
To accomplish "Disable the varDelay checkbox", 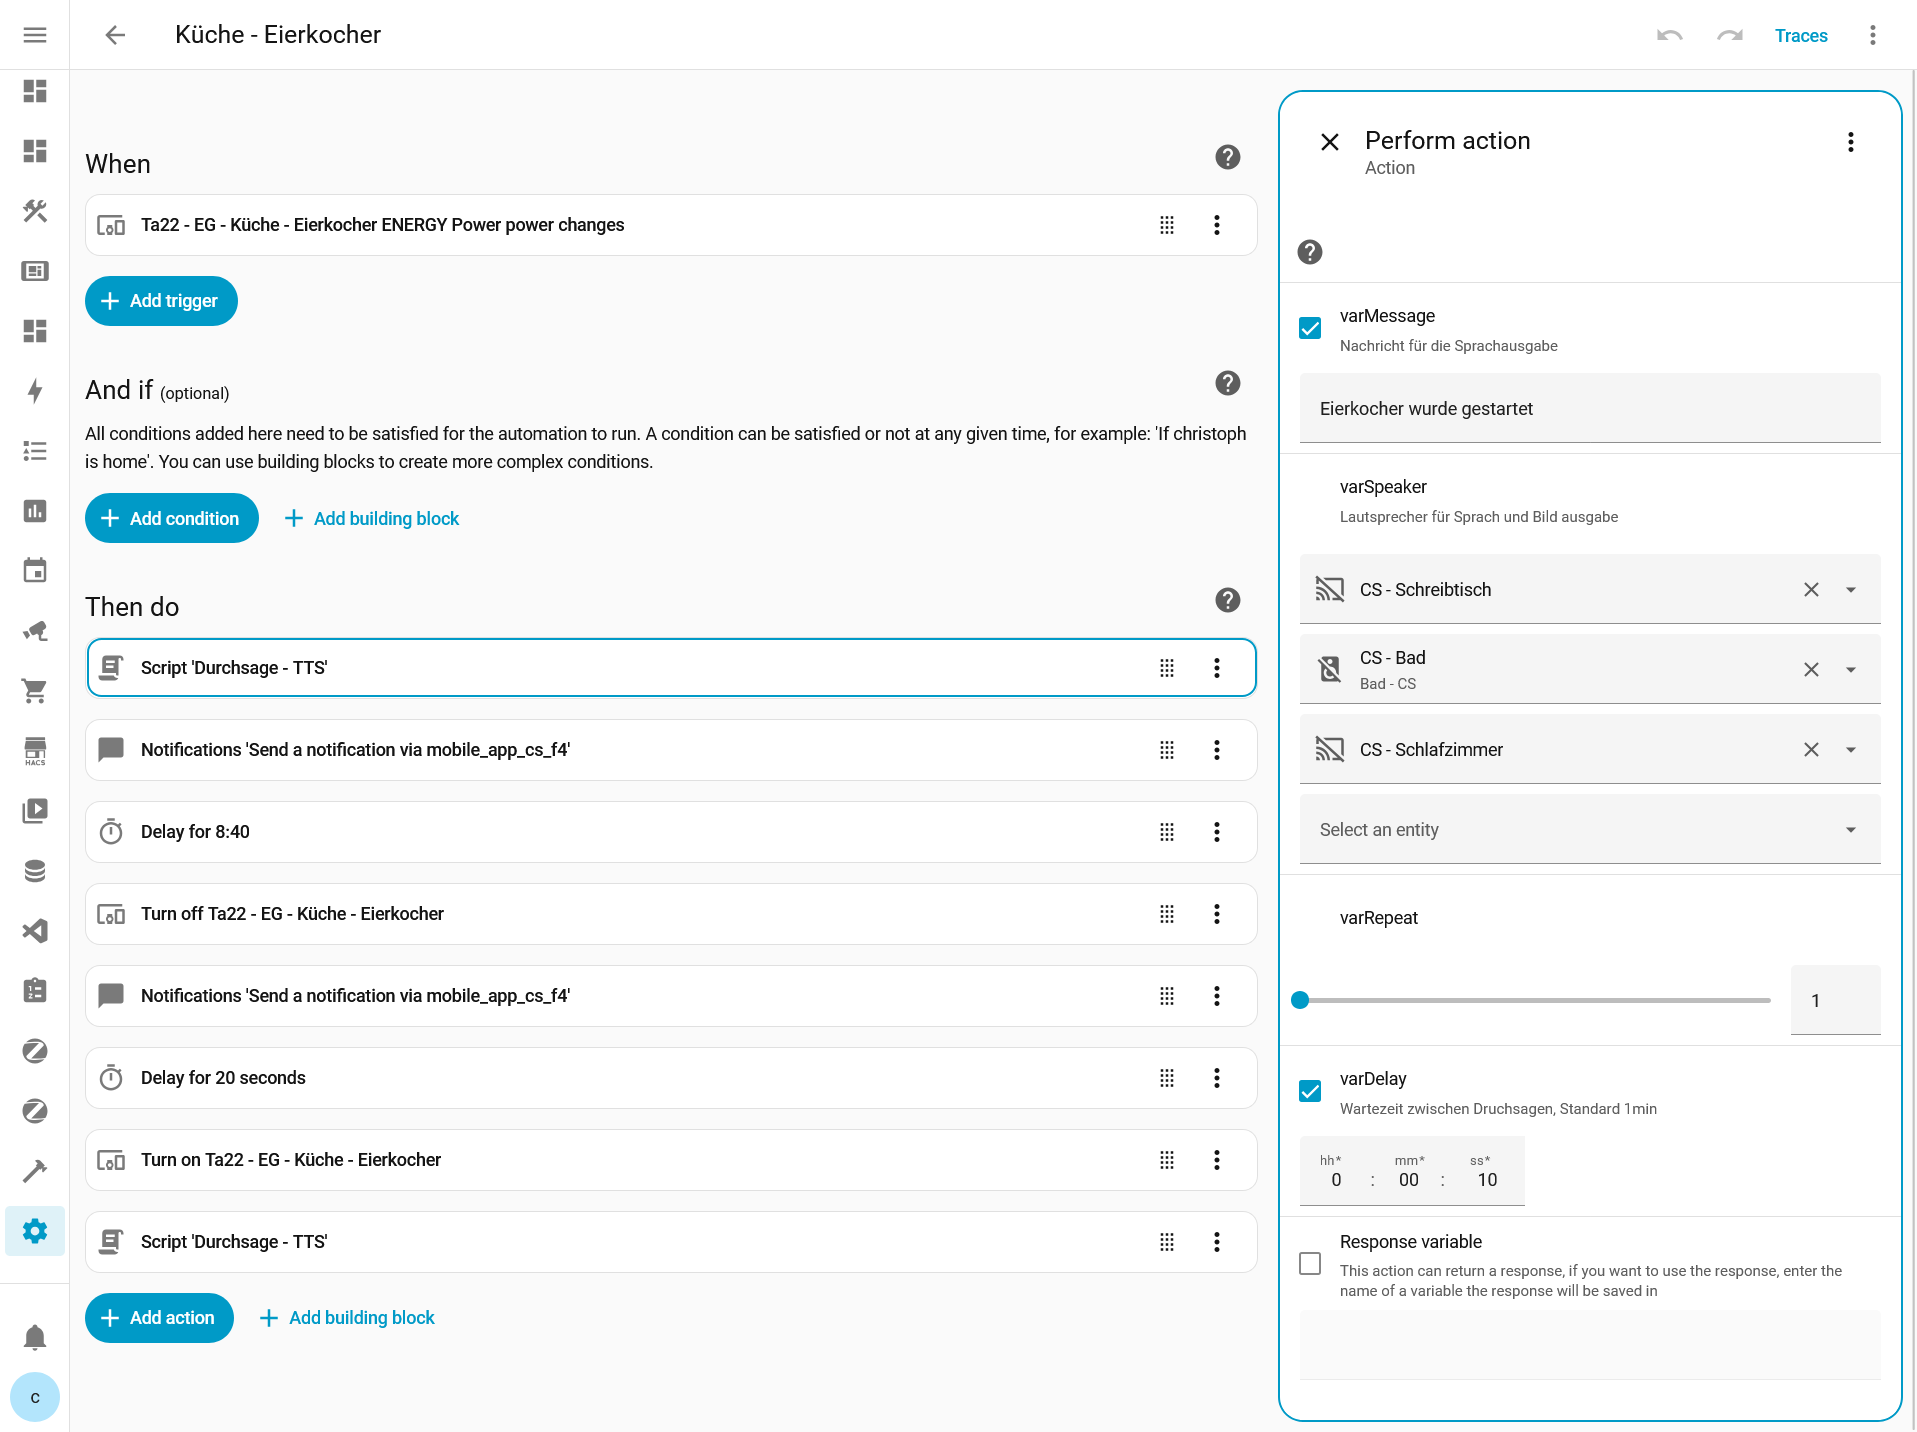I will tap(1310, 1091).
